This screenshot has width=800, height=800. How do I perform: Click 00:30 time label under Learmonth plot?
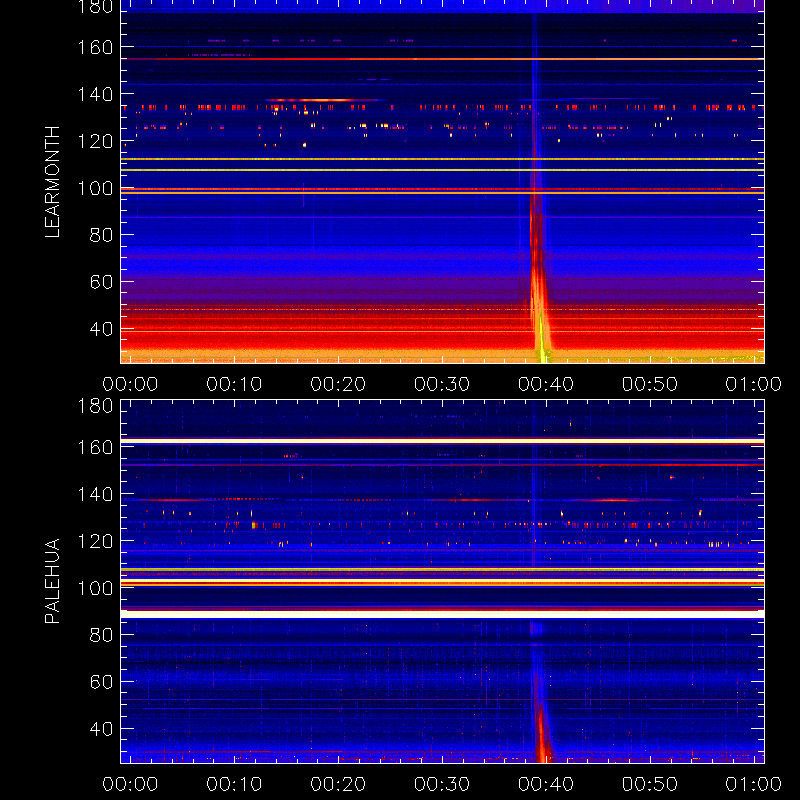pyautogui.click(x=442, y=384)
